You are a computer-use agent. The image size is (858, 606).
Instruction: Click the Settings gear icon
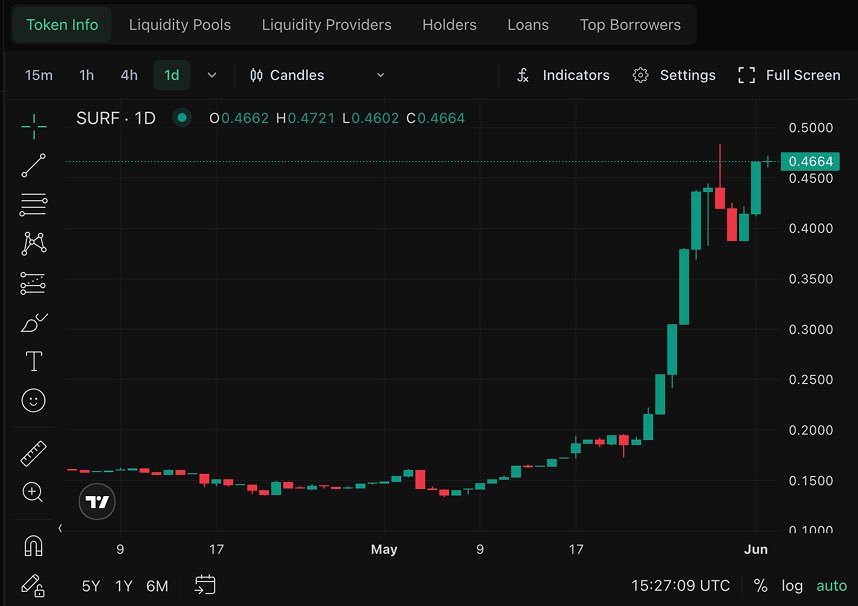640,75
